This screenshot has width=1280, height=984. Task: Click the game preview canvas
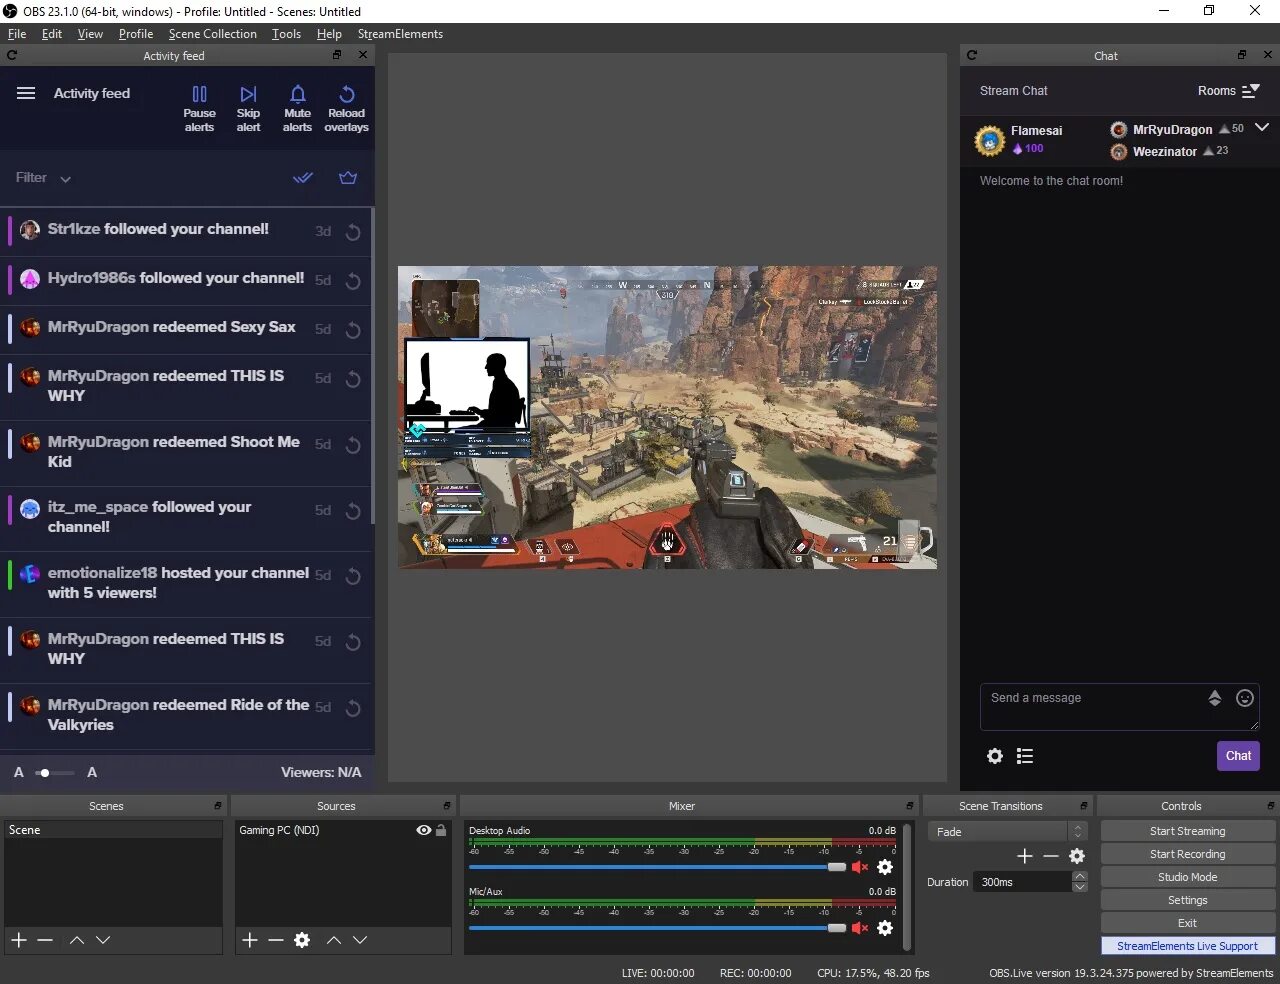point(667,417)
